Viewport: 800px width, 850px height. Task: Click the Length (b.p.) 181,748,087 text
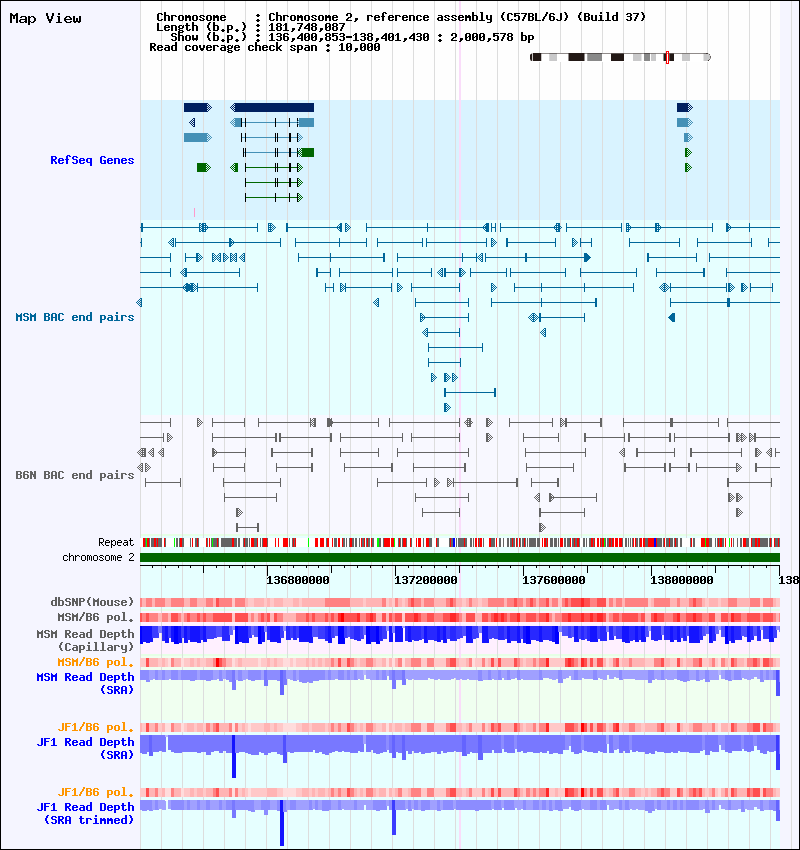250,27
